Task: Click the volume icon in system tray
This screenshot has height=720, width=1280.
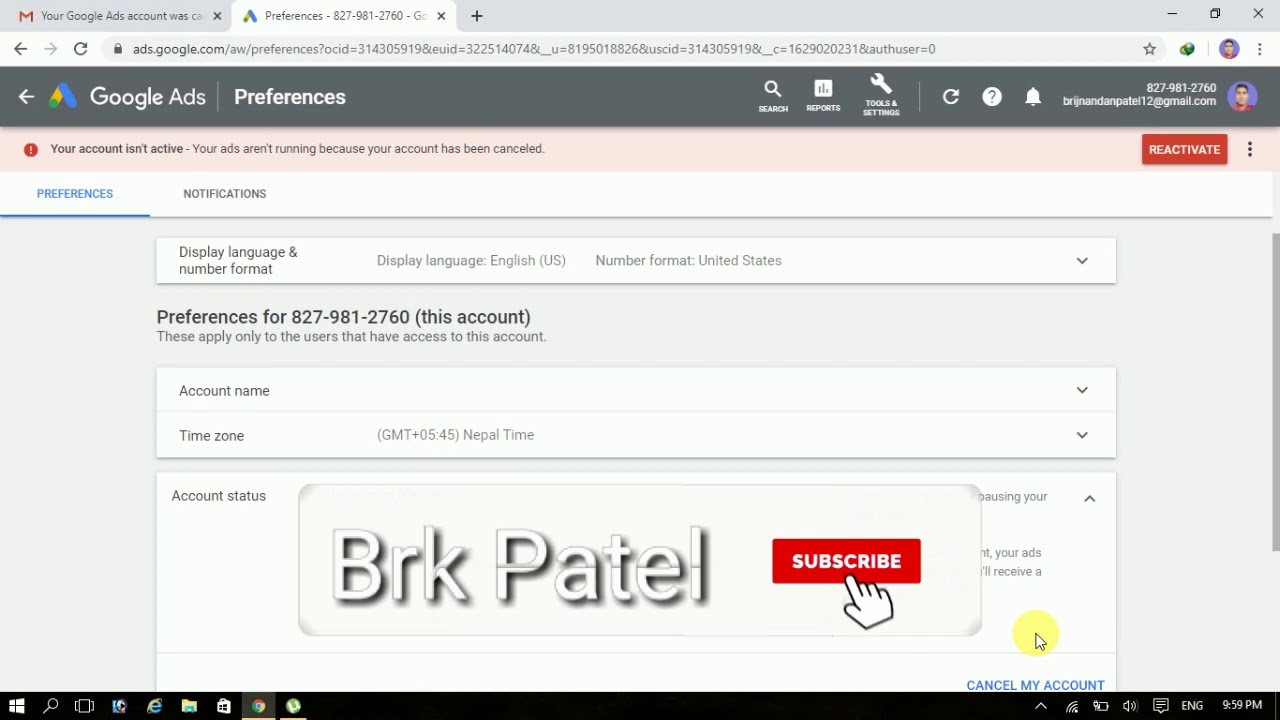Action: coord(1130,706)
